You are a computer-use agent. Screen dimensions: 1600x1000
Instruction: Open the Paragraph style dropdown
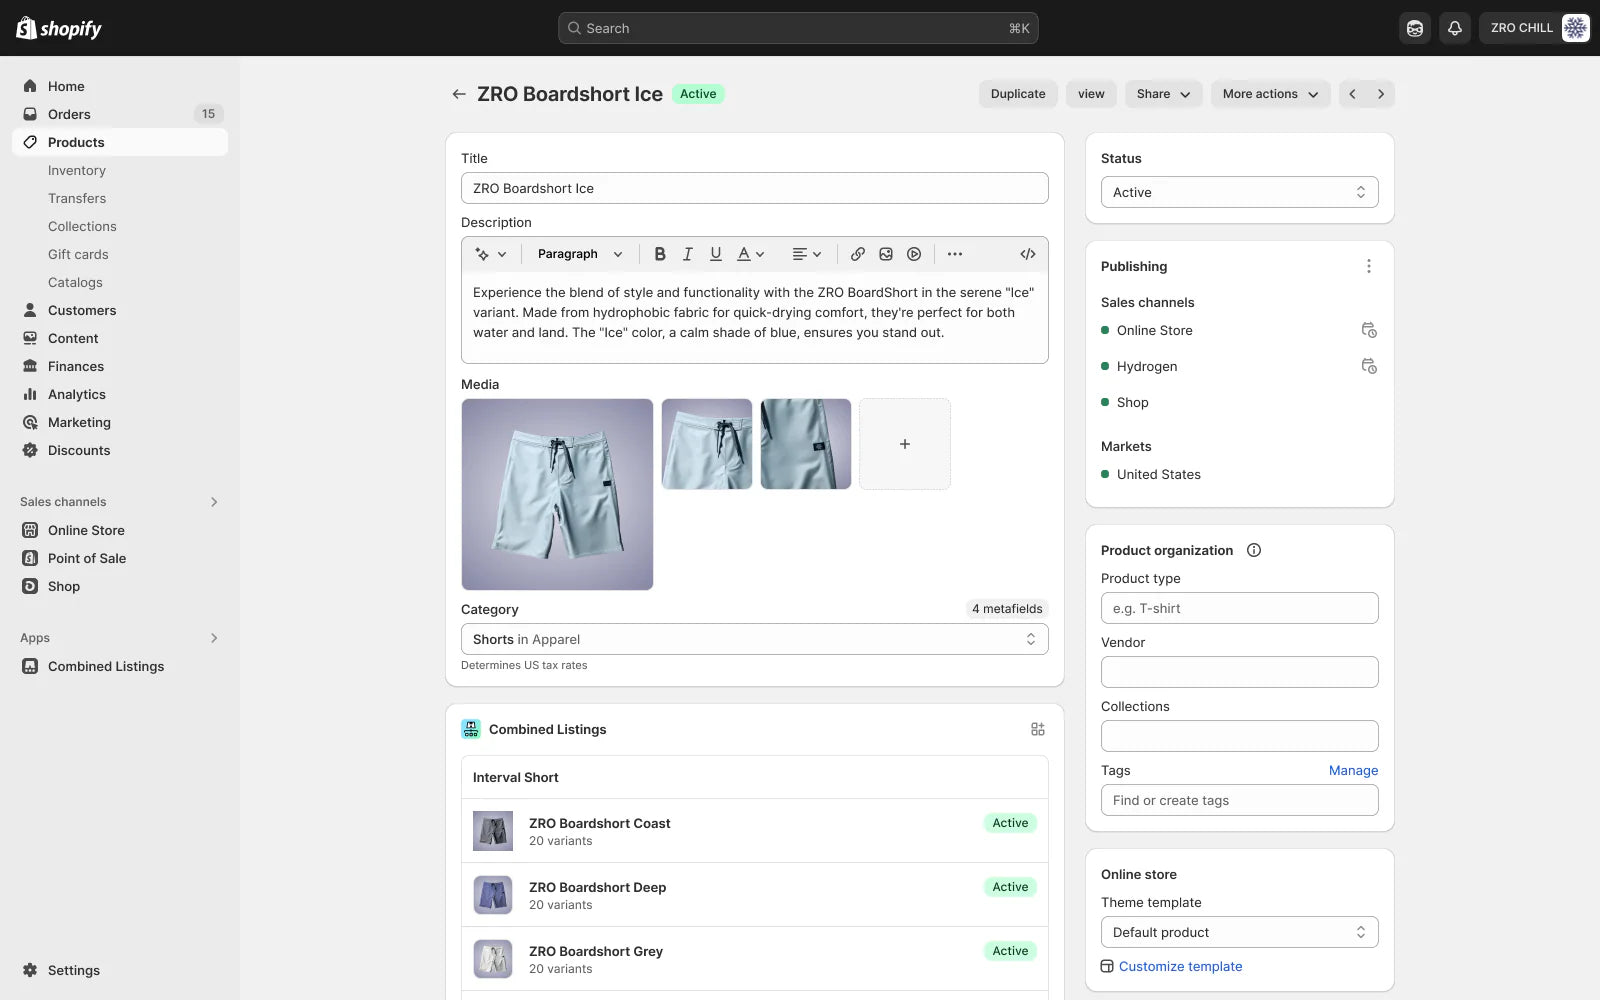coord(579,254)
